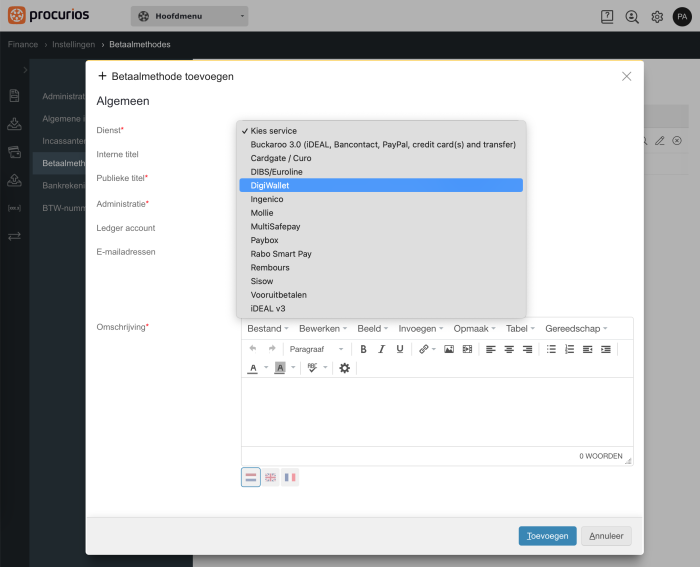Choose Mollie from service list
This screenshot has width=700, height=567.
pos(381,213)
